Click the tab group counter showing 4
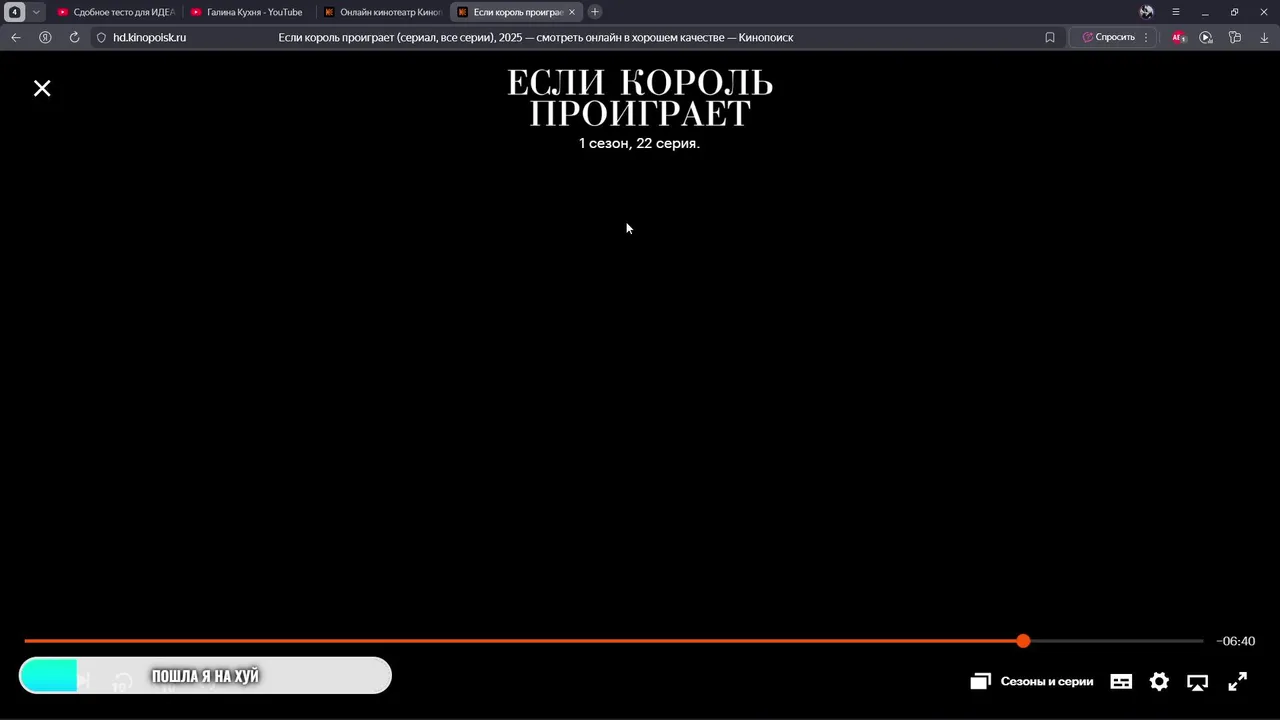Screen dimensions: 1280x720 click(x=15, y=12)
